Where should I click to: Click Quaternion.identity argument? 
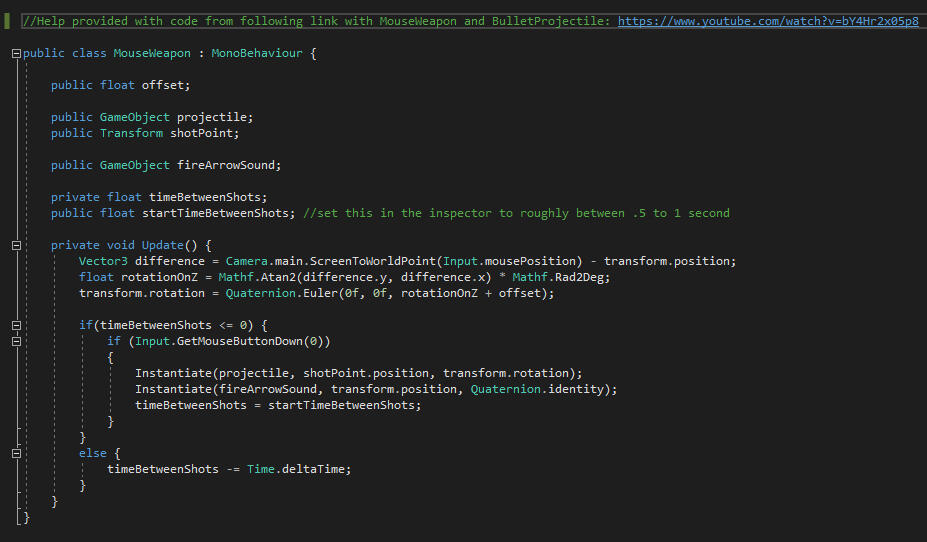click(x=537, y=389)
